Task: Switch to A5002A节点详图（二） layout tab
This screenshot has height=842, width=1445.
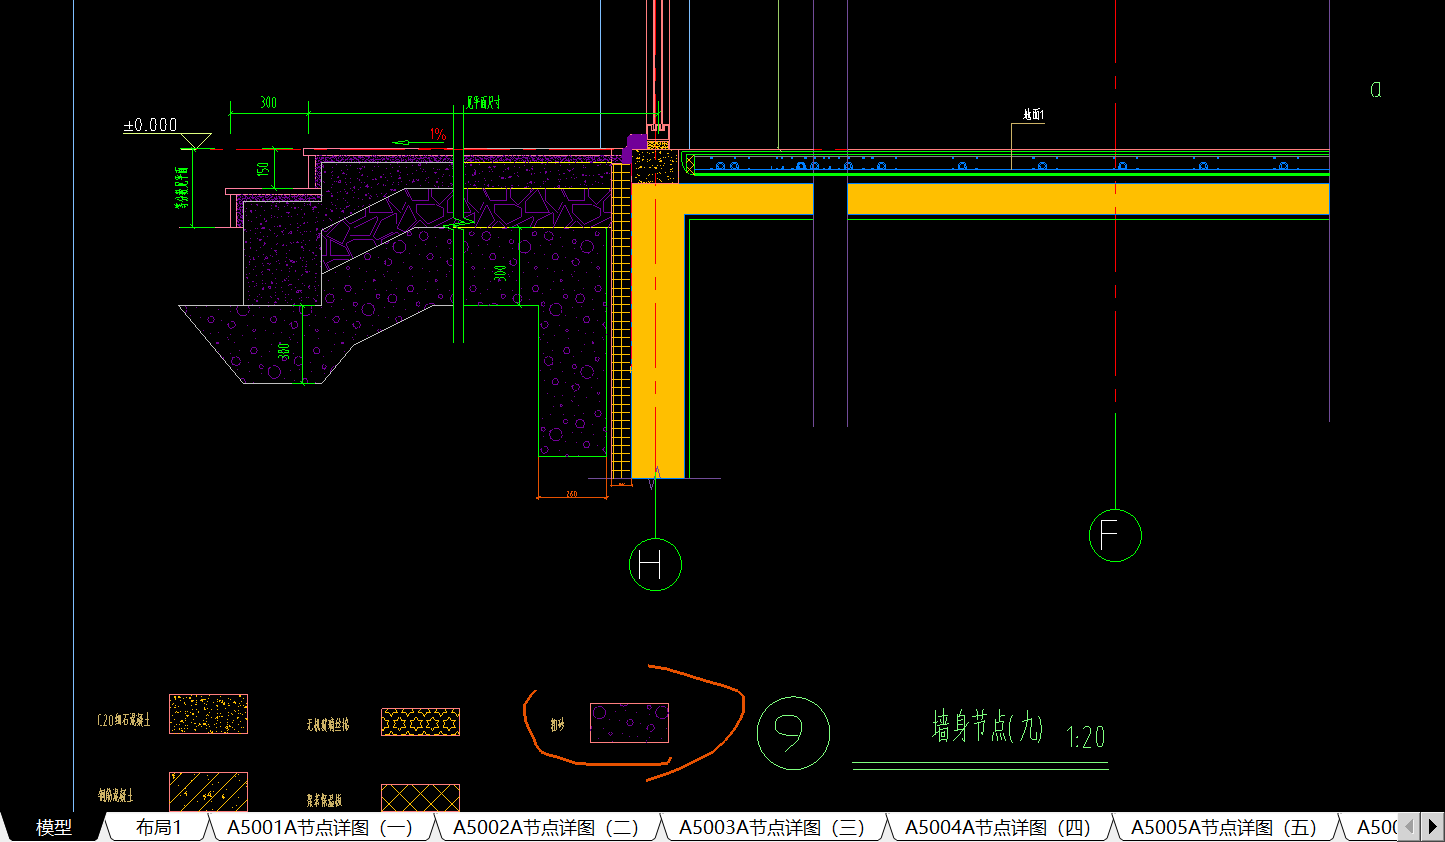Action: [x=546, y=827]
